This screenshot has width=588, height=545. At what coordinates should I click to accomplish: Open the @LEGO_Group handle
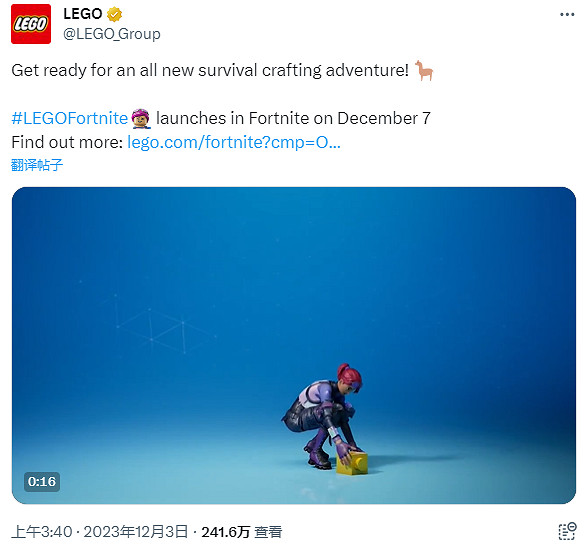click(x=112, y=34)
